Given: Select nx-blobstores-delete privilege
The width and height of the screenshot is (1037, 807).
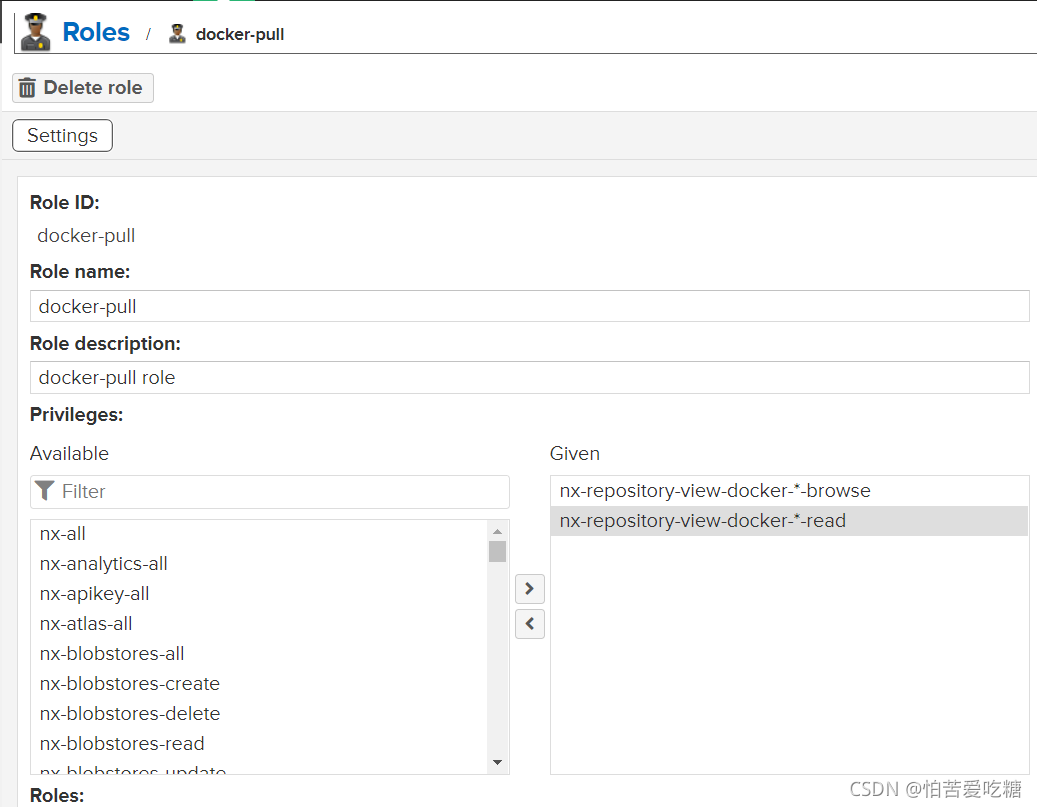Looking at the screenshot, I should pos(259,714).
